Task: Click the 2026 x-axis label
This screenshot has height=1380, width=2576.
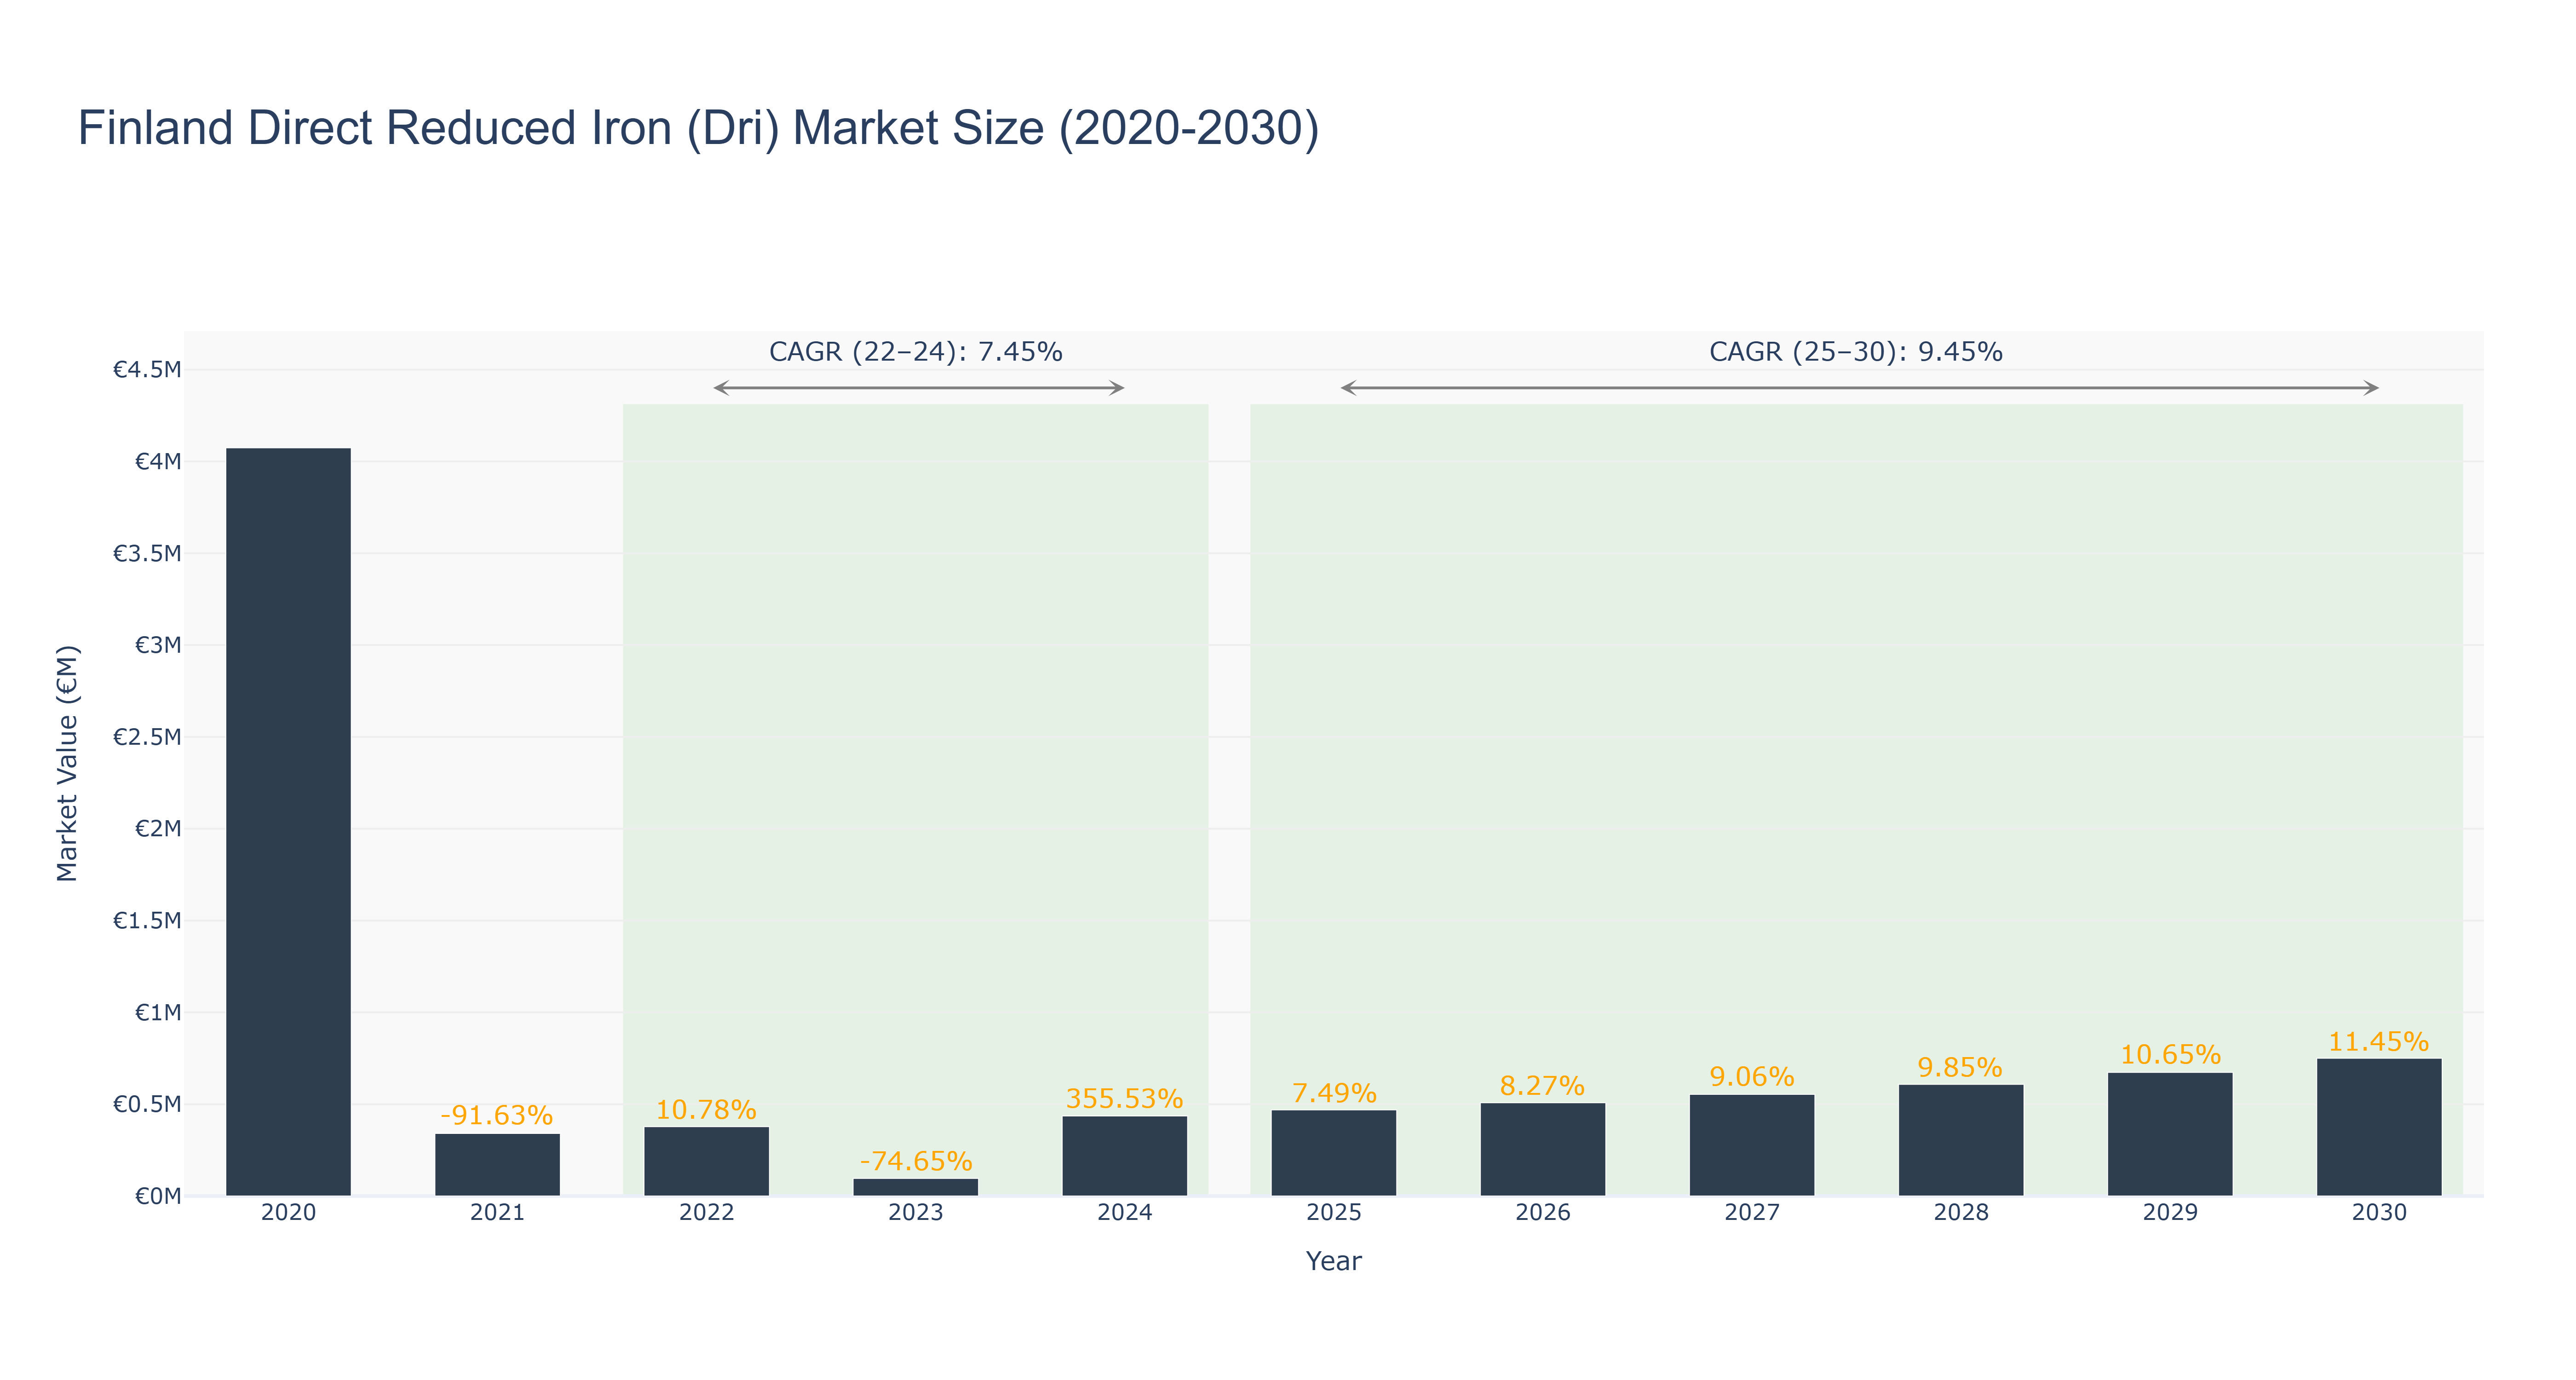Action: pos(1542,1213)
